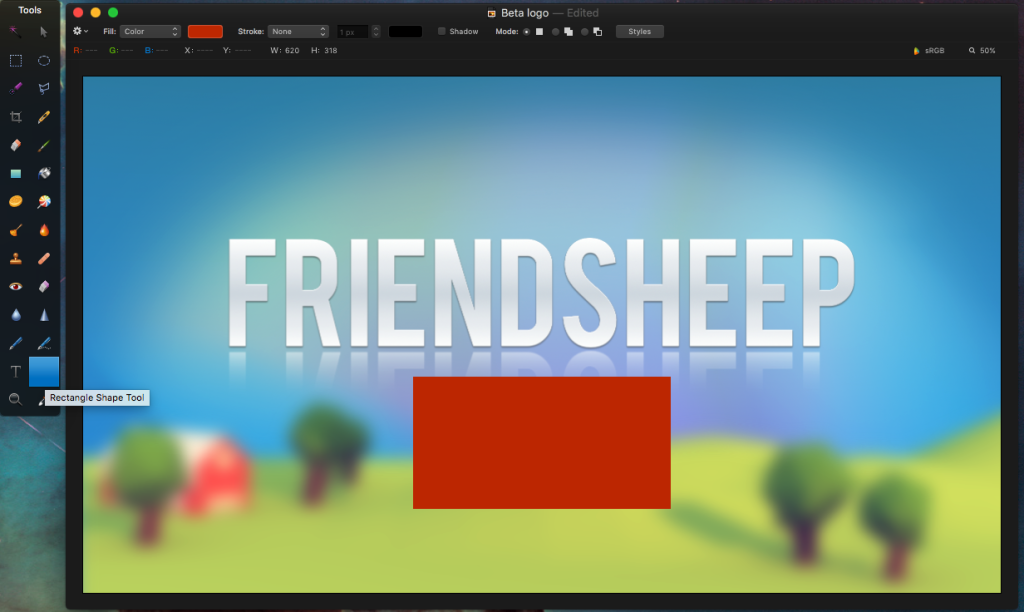Select the Healing bandage tool
The image size is (1024, 612).
(x=44, y=259)
